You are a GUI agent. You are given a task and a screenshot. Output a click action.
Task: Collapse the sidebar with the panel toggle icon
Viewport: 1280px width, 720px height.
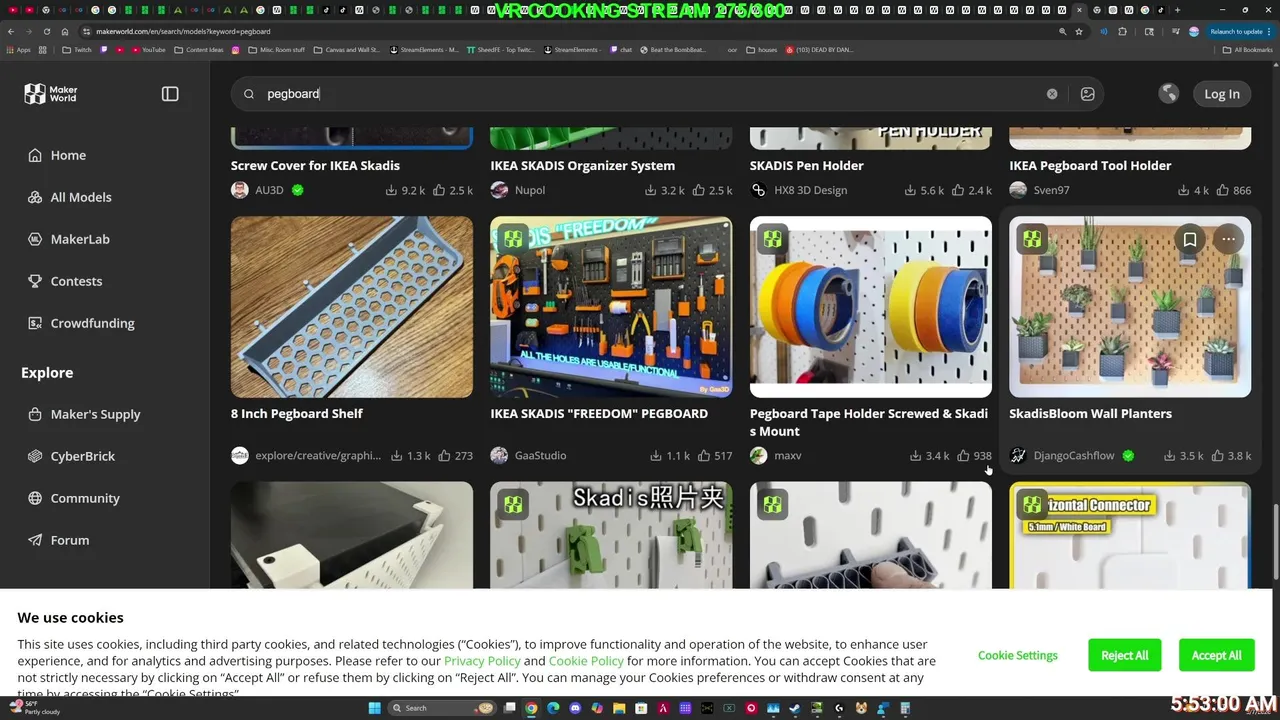(170, 94)
